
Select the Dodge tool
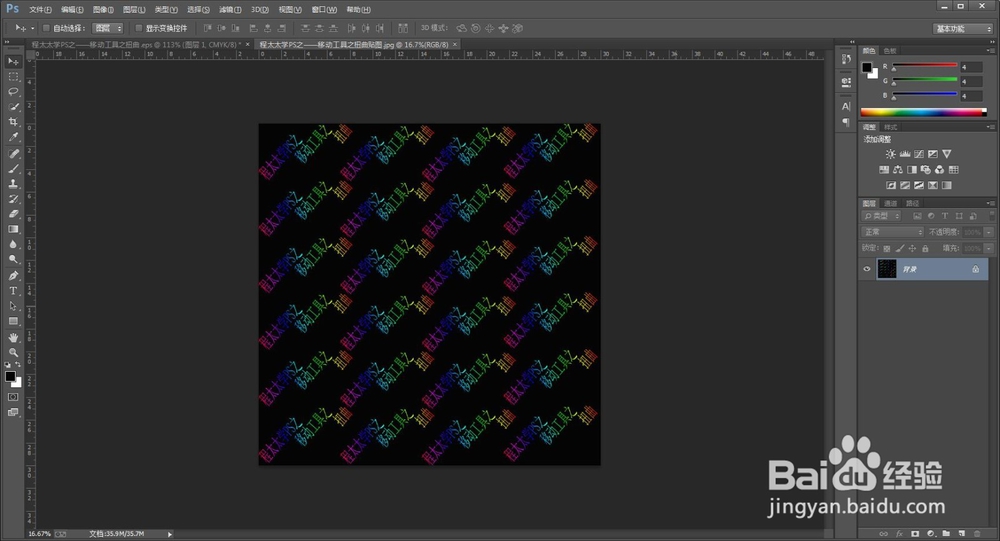click(x=13, y=260)
